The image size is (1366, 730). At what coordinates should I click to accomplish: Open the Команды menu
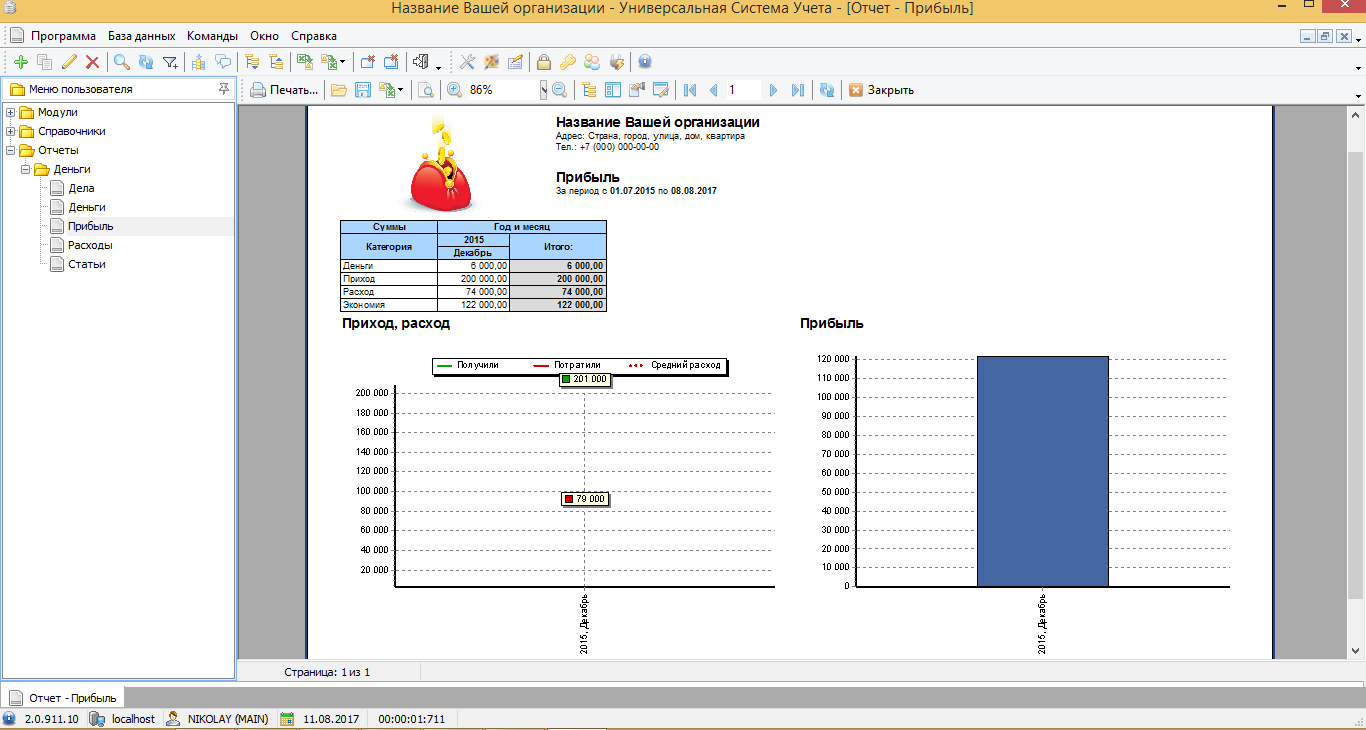212,36
